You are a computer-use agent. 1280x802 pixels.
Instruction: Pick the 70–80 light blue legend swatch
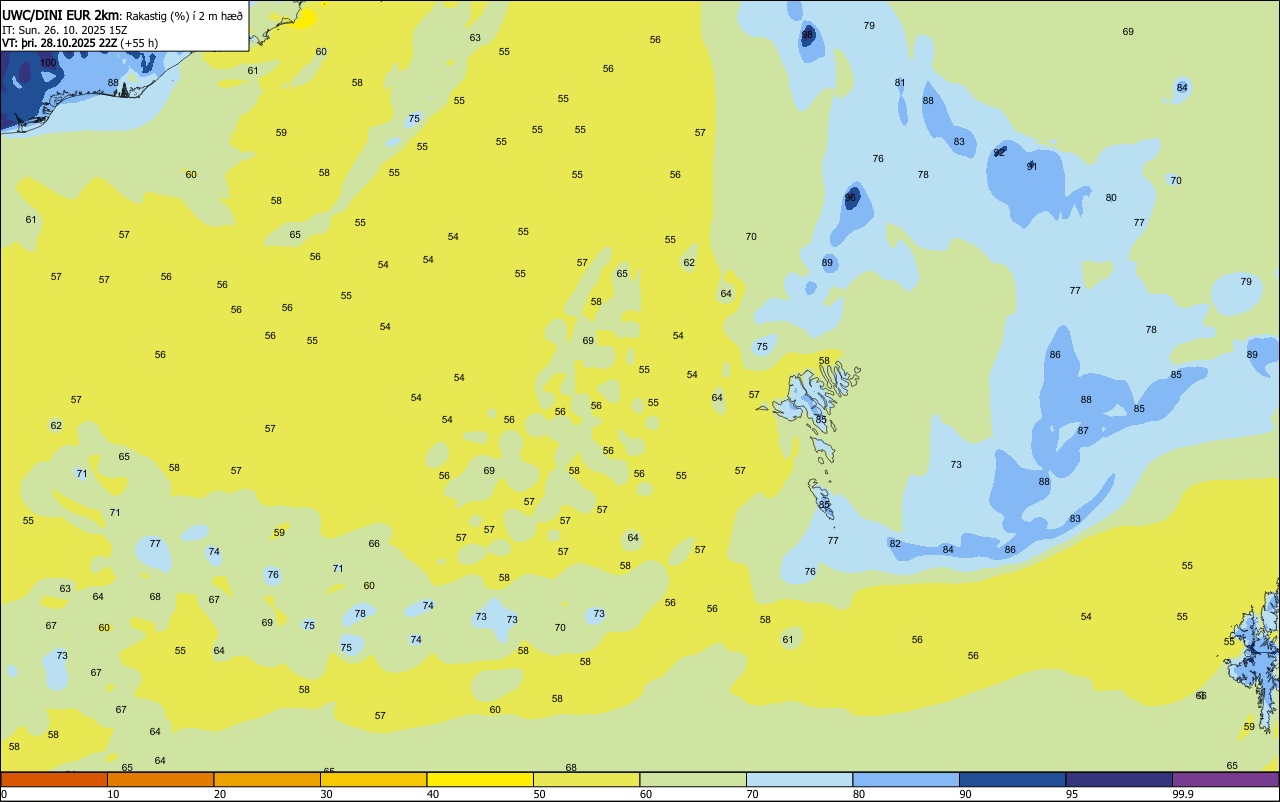(x=799, y=779)
